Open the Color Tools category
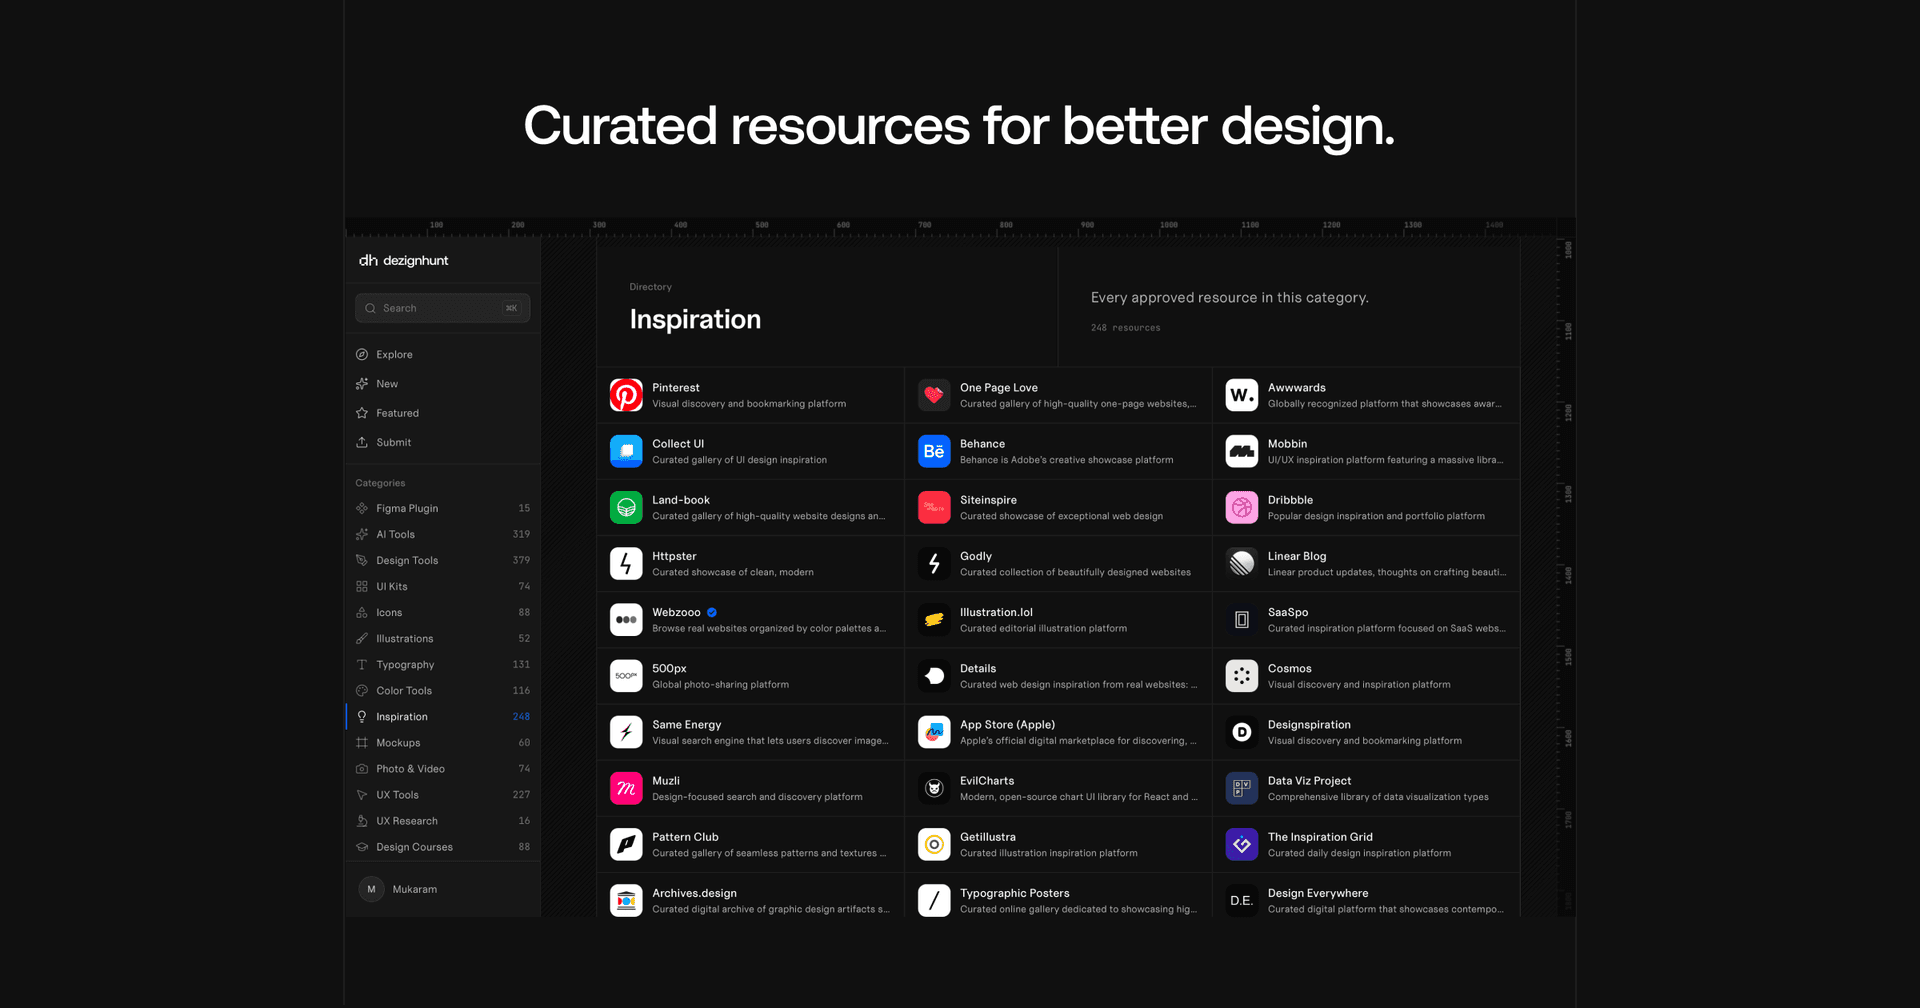 click(x=442, y=690)
